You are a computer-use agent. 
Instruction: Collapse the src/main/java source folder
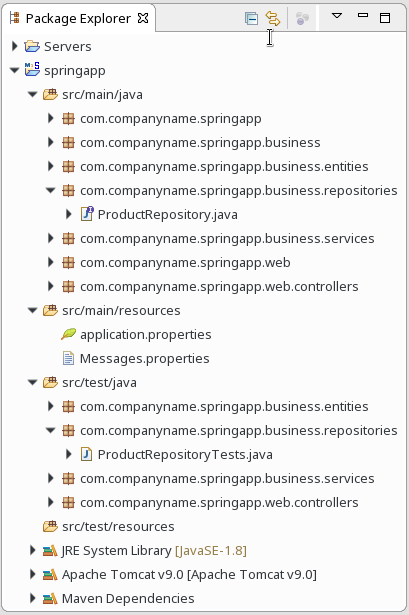33,95
